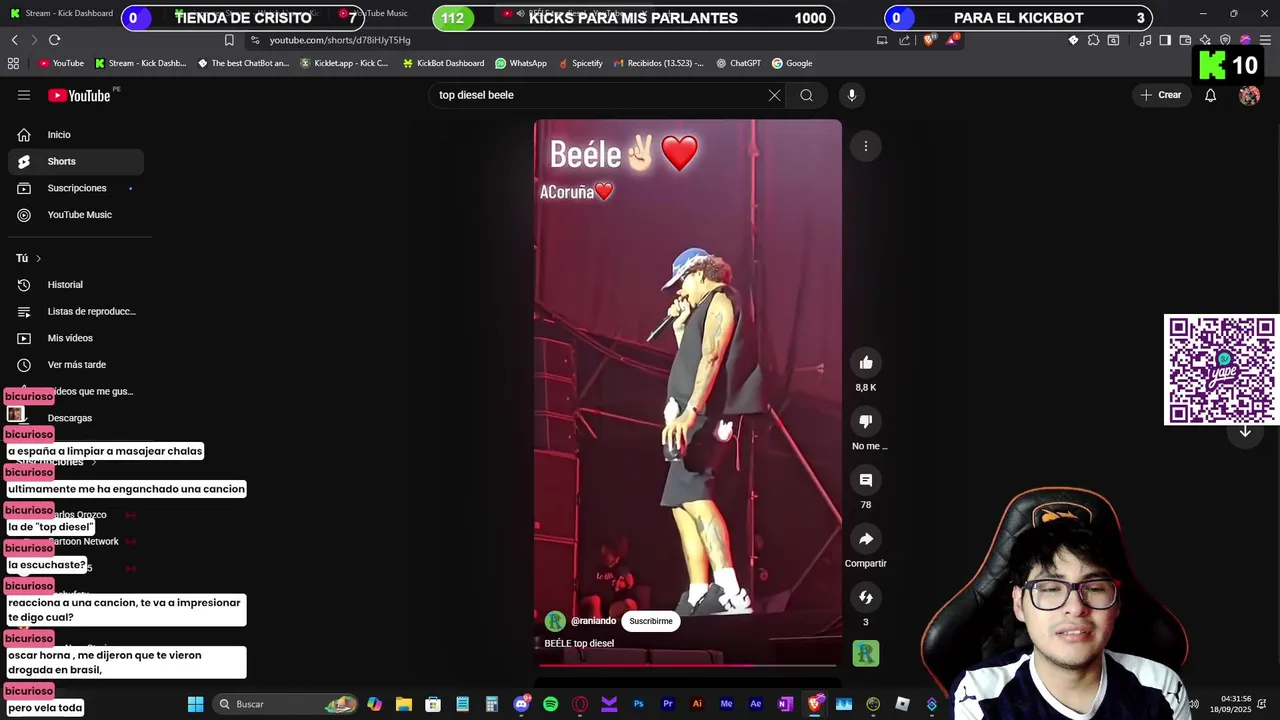The height and width of the screenshot is (720, 1280).
Task: Open the Stream - Kick Dashboard bookmark
Action: pyautogui.click(x=141, y=63)
